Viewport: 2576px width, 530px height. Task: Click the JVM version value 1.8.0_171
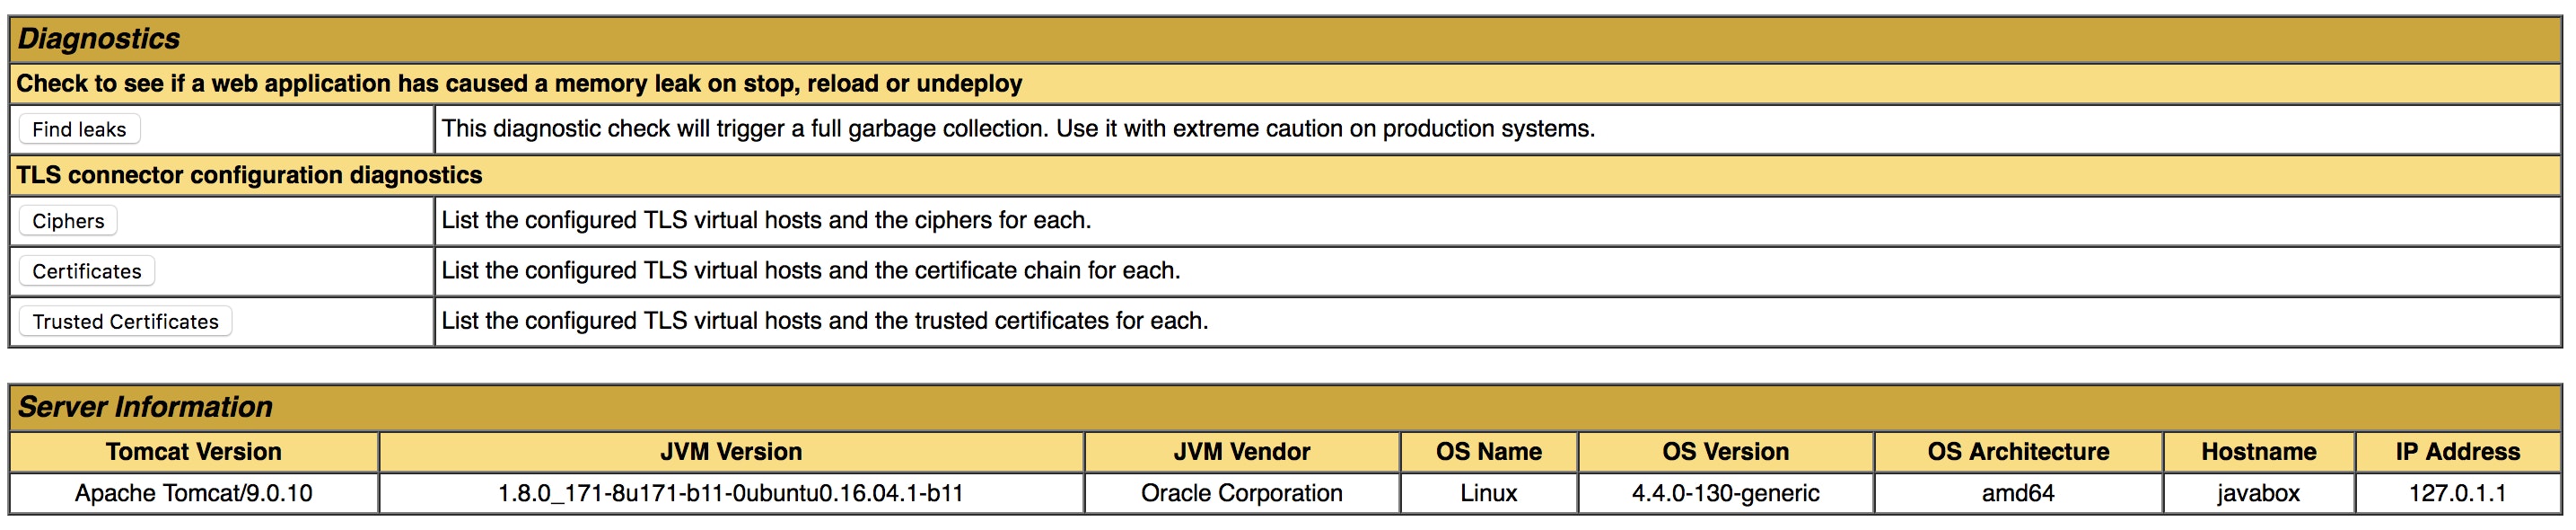coord(731,493)
